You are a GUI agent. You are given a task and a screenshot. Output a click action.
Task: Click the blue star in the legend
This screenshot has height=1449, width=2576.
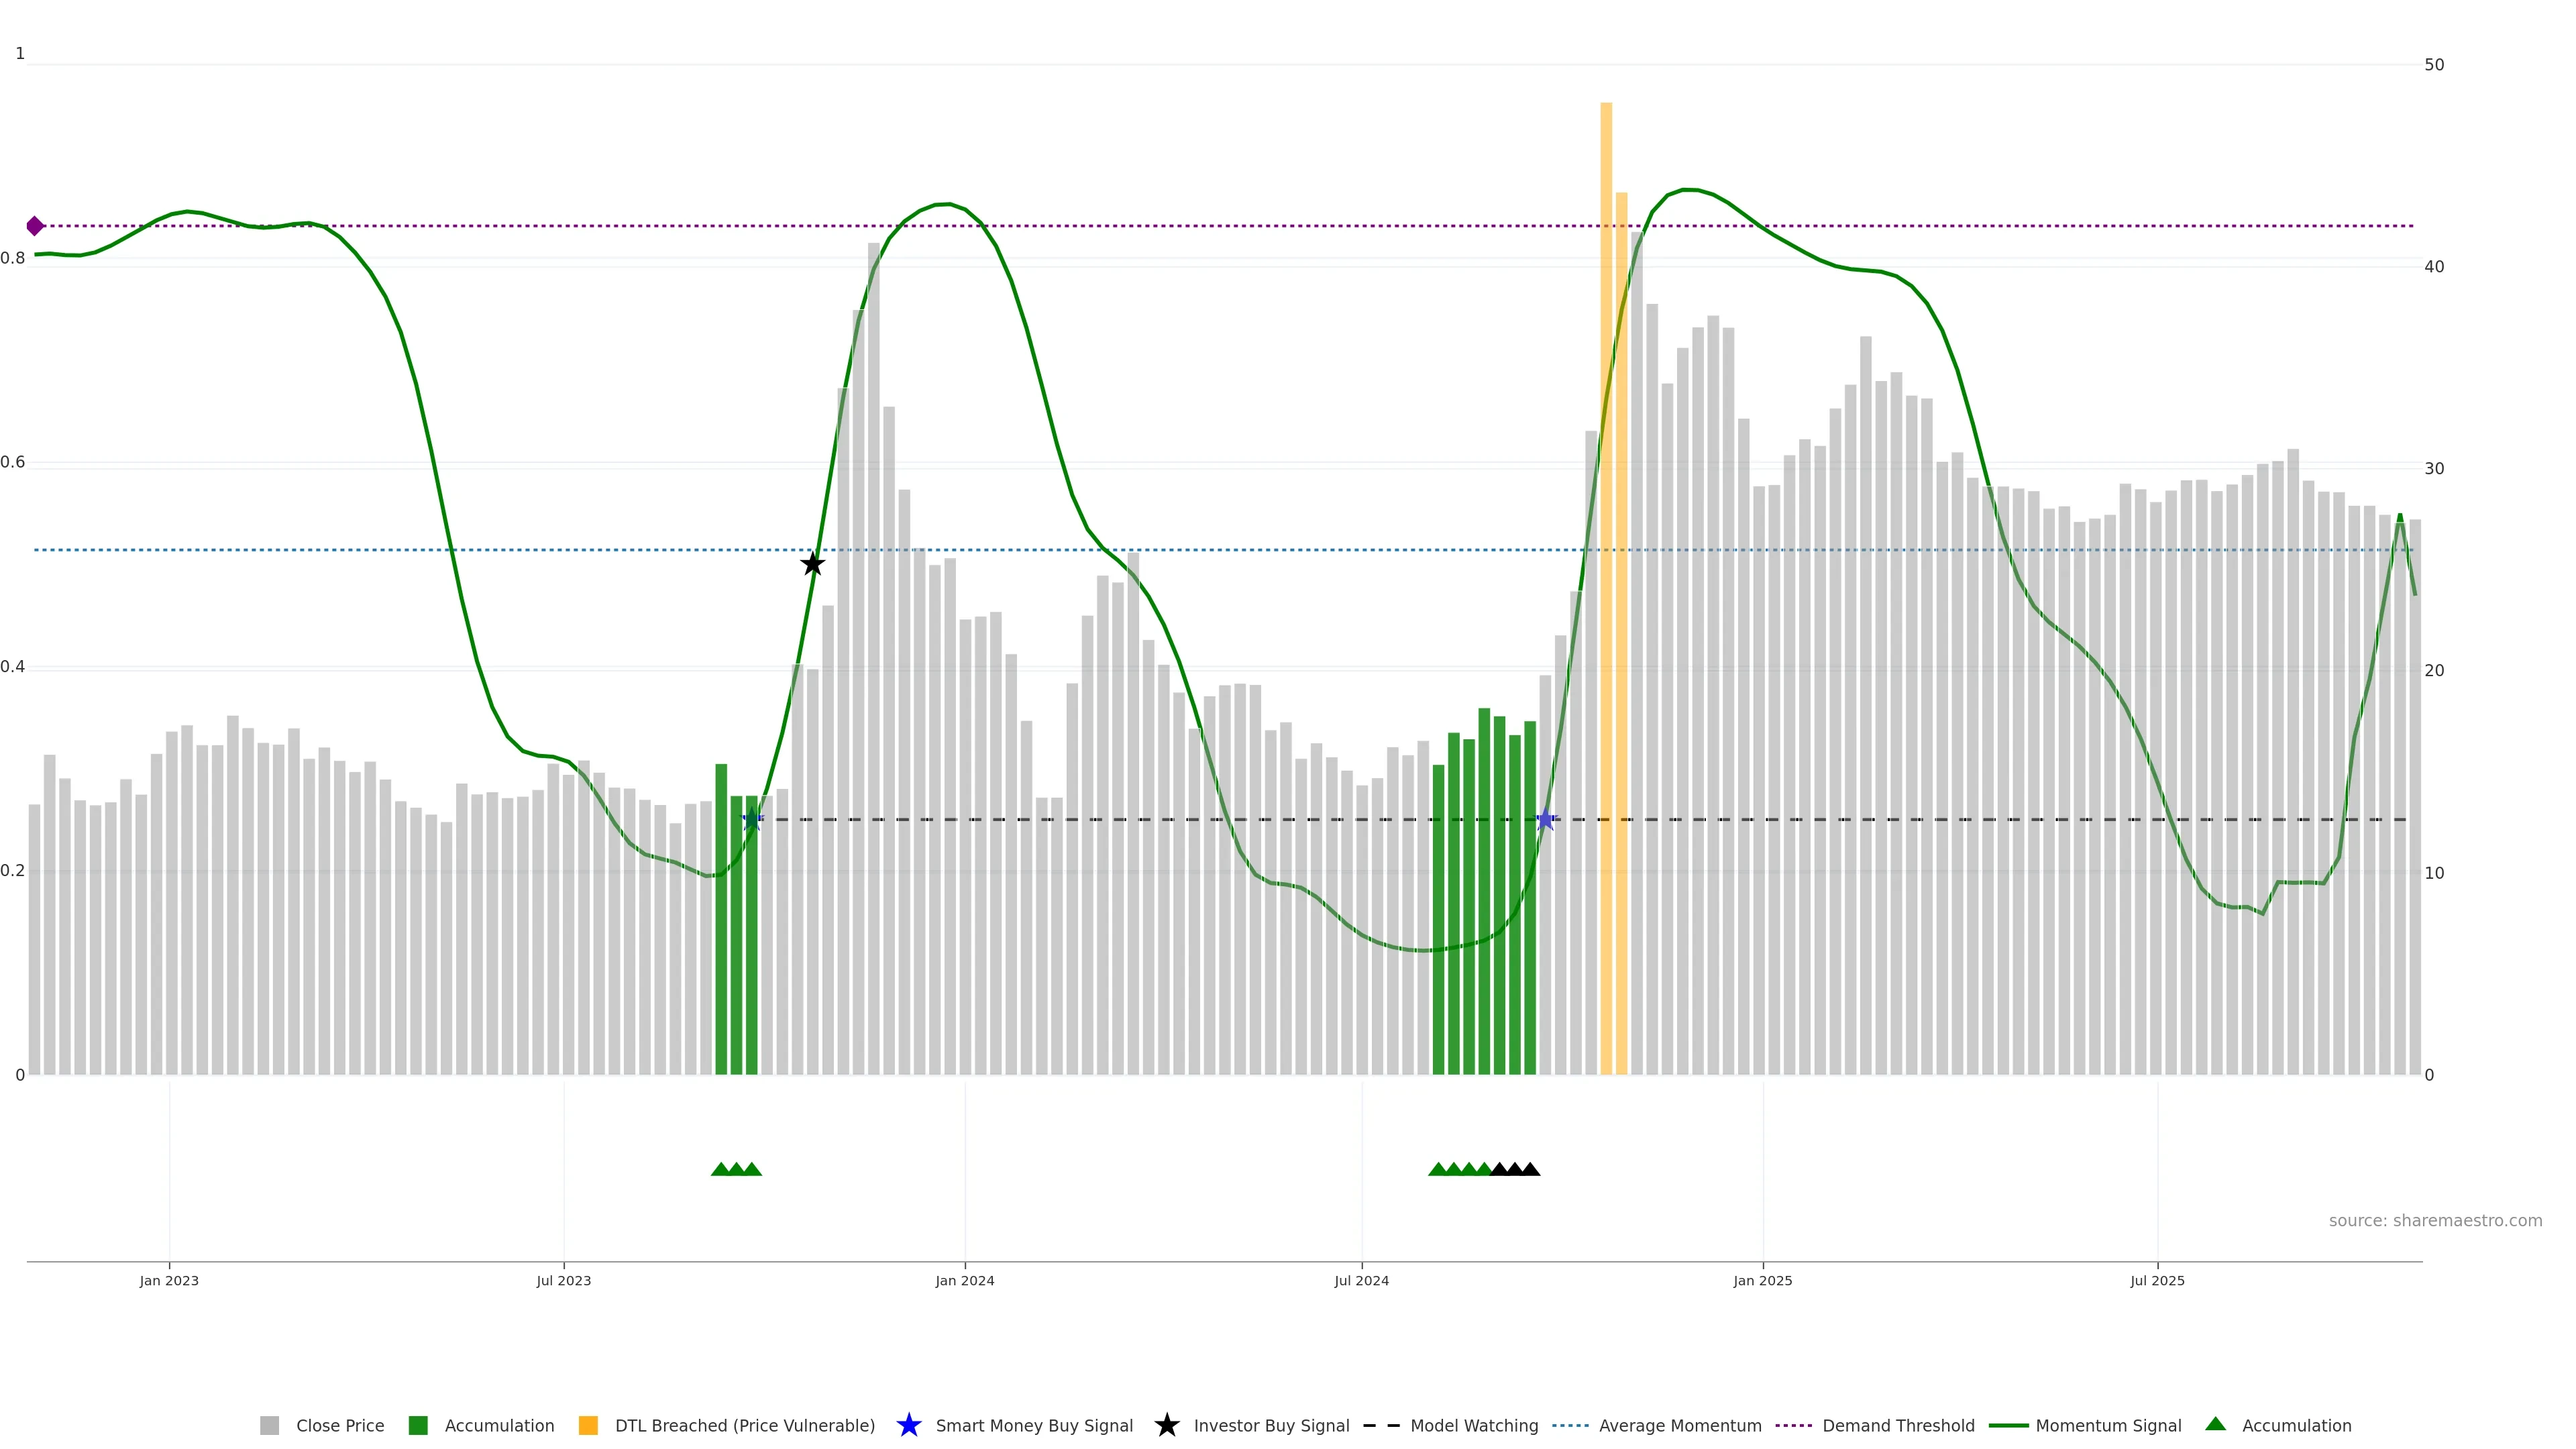click(x=908, y=1425)
